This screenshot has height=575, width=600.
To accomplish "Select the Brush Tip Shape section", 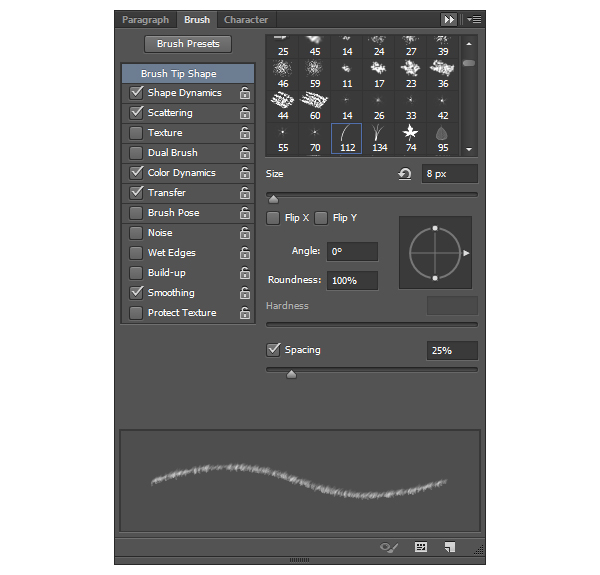I will (x=188, y=74).
